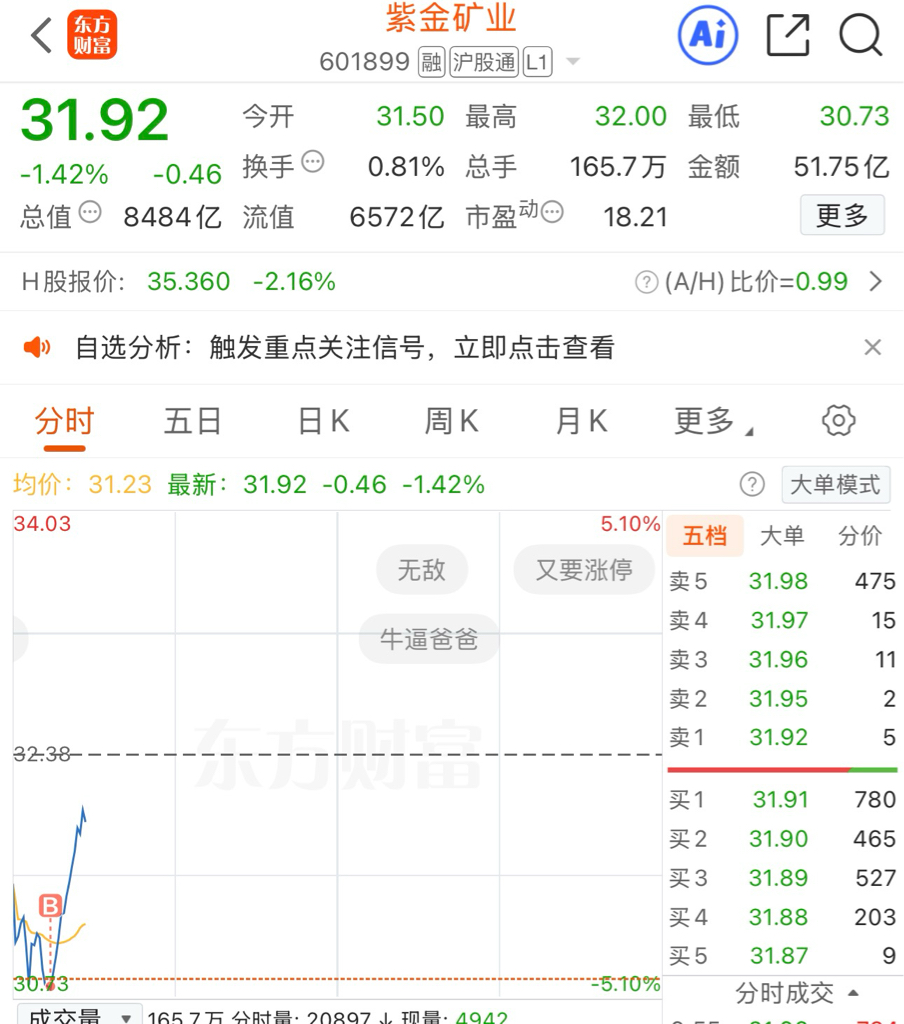The width and height of the screenshot is (904, 1024).
Task: Switch to 月K chart tab
Action: coord(581,421)
